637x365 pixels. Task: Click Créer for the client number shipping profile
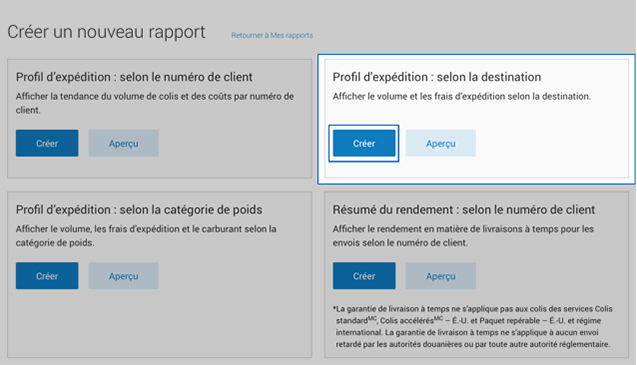tap(47, 143)
